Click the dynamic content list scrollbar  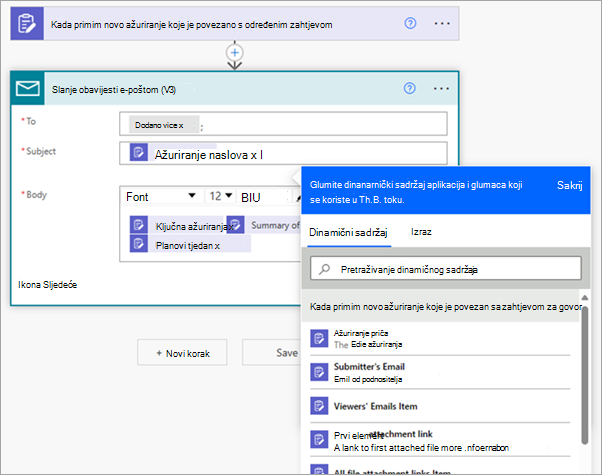click(584, 374)
